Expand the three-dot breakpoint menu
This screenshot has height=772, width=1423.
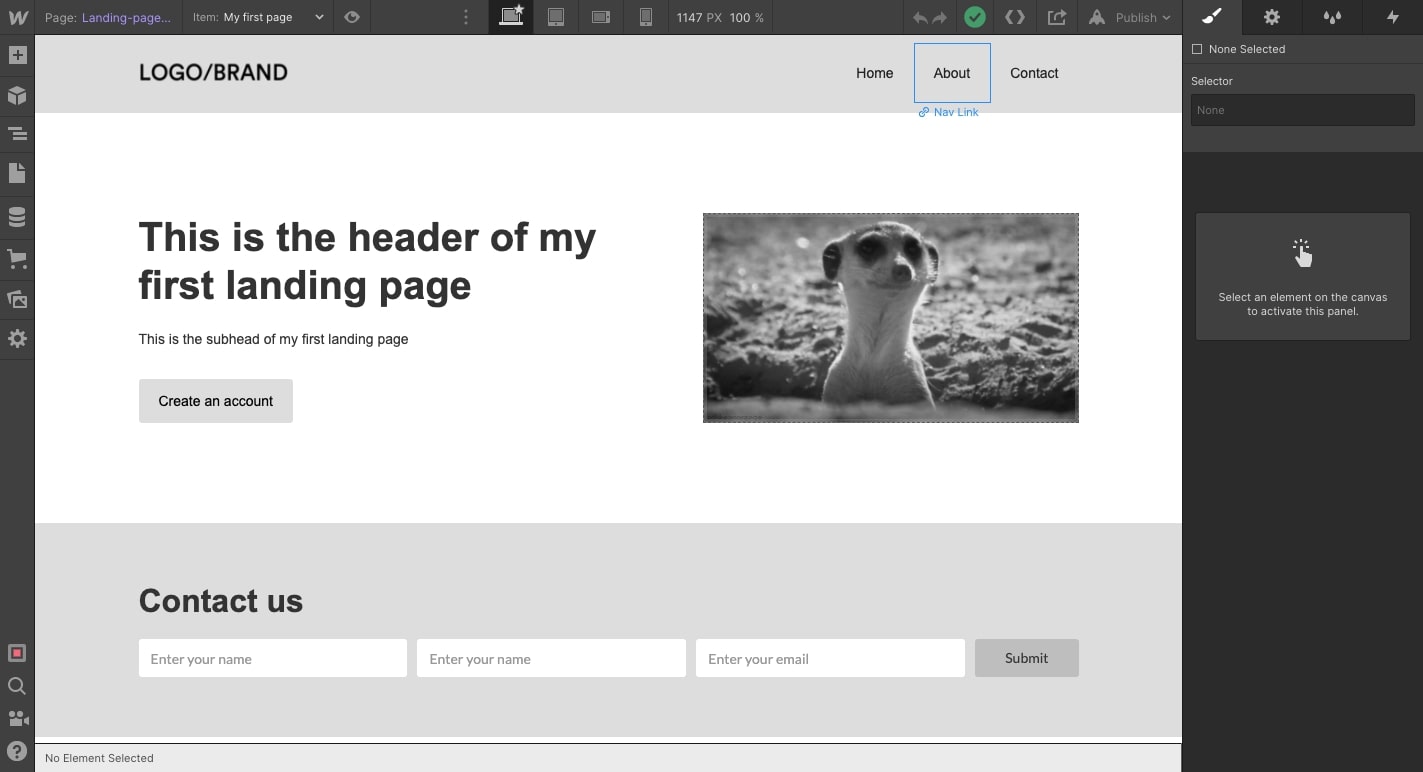[466, 17]
